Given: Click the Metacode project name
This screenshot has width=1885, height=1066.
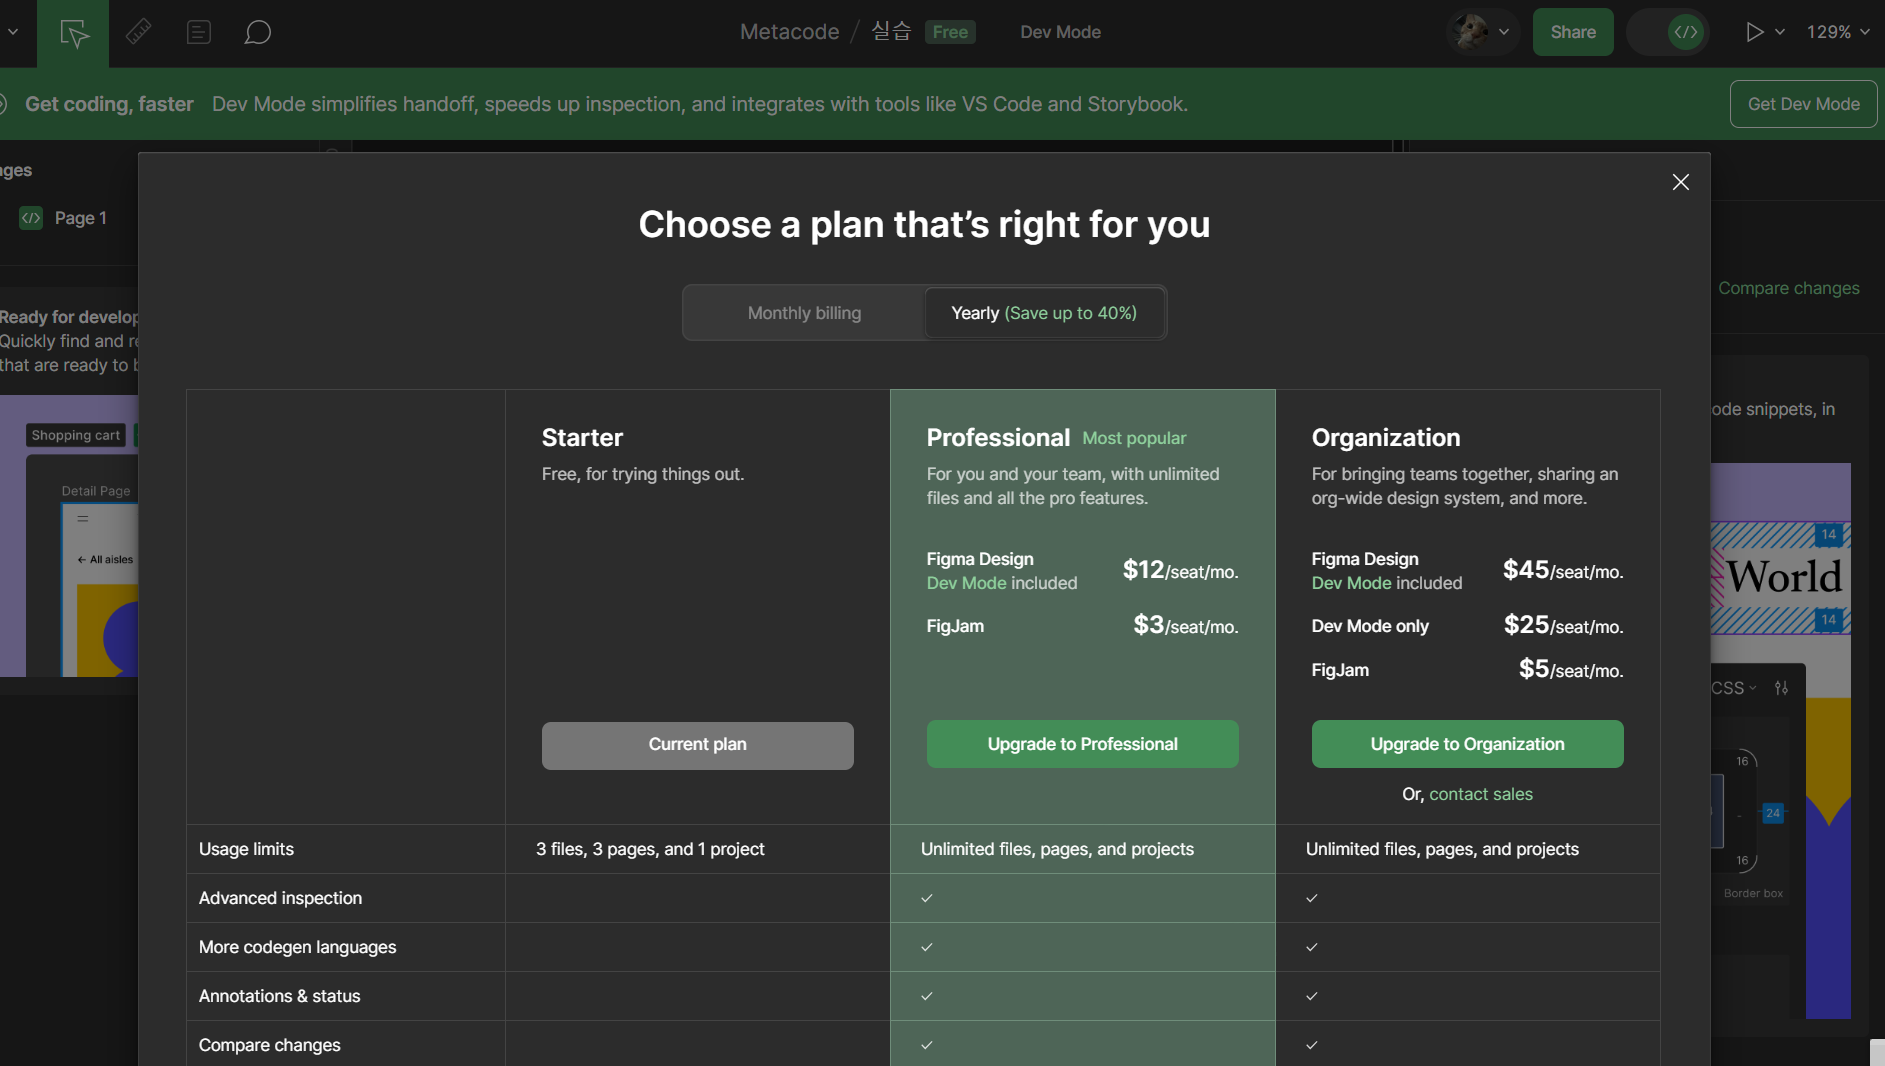Looking at the screenshot, I should click(789, 32).
